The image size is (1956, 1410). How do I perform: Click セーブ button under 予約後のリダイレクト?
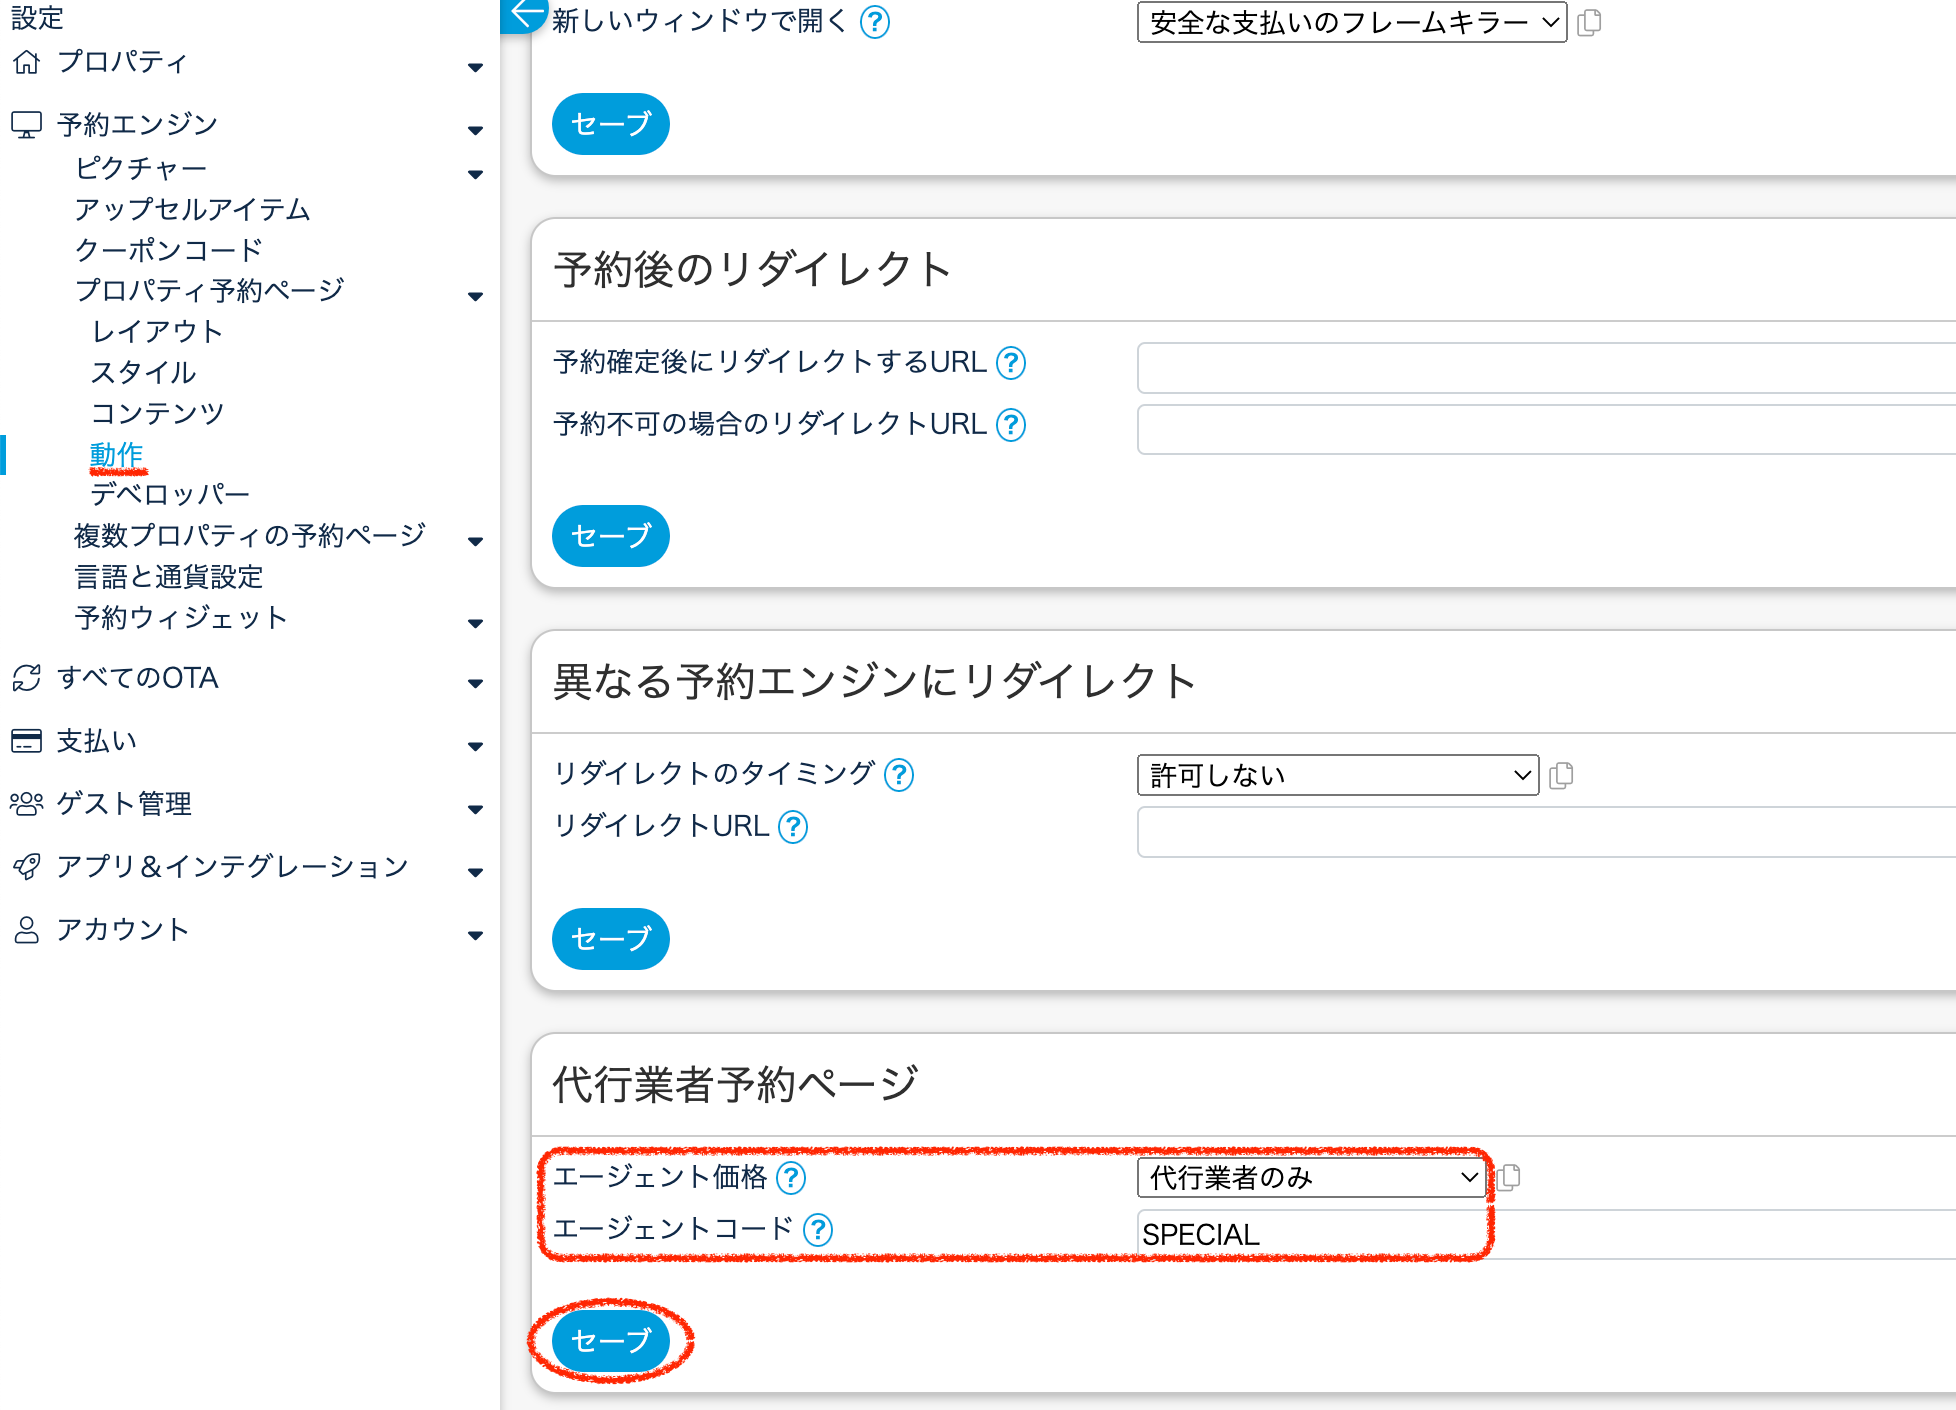pos(610,536)
